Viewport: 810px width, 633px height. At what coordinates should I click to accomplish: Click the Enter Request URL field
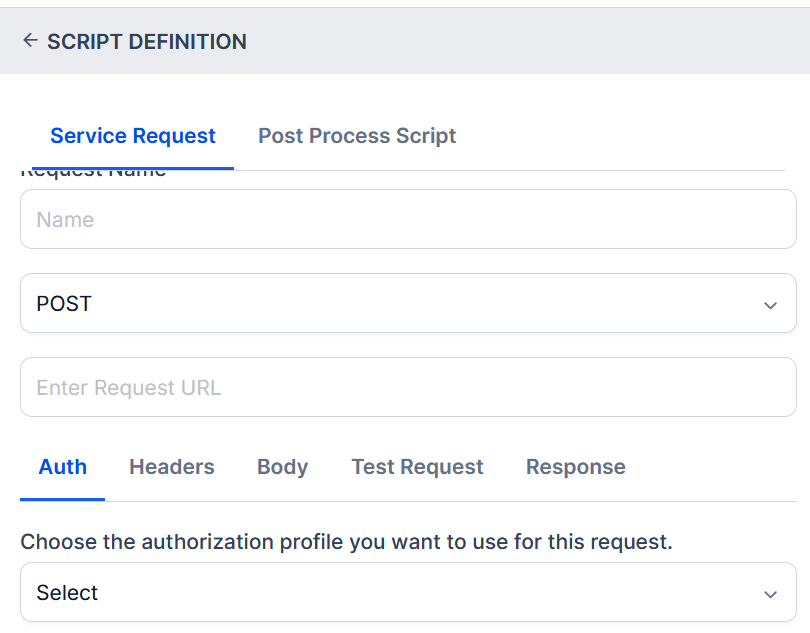[x=408, y=387]
